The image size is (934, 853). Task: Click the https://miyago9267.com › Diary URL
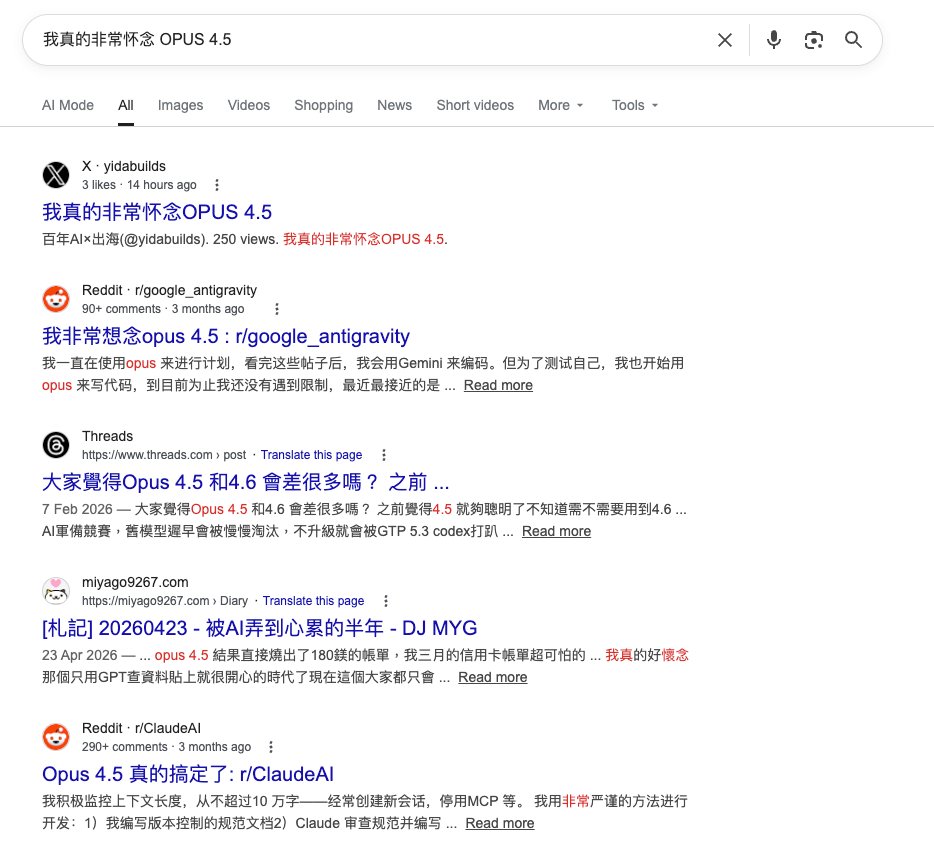(x=165, y=601)
